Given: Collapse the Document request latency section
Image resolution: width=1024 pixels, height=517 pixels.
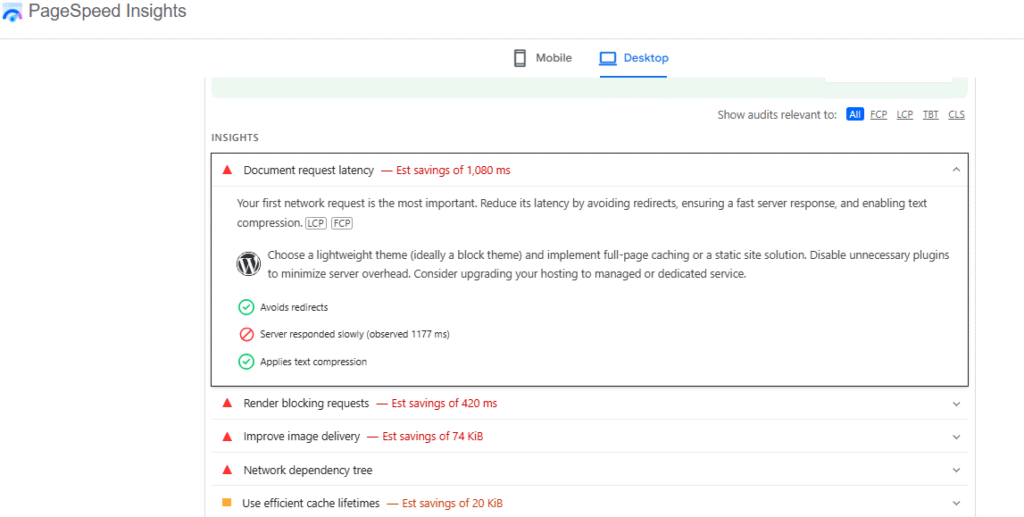Looking at the screenshot, I should (956, 170).
